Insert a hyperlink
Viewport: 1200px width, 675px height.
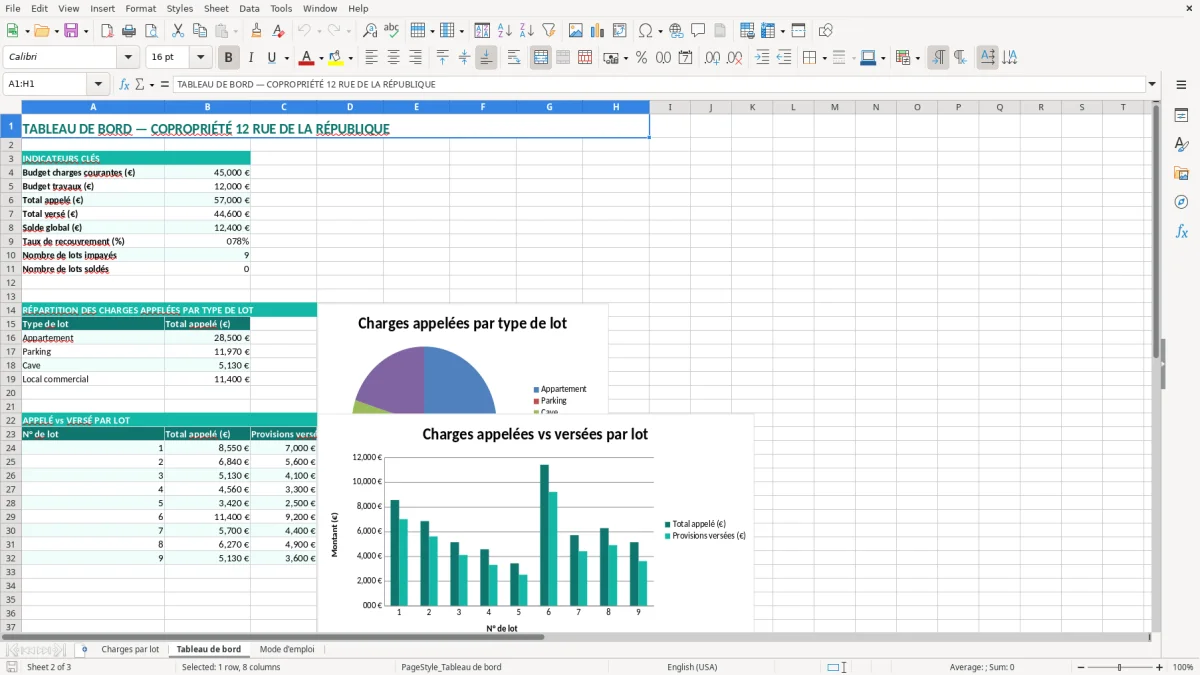pos(676,31)
